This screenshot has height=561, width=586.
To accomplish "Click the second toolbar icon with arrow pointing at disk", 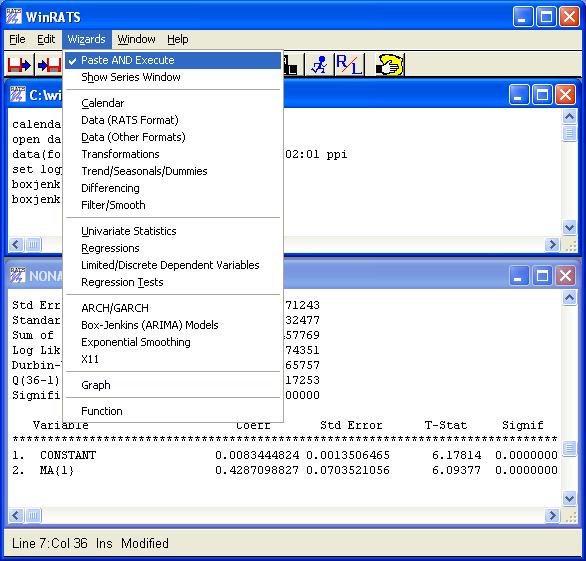I will point(49,65).
